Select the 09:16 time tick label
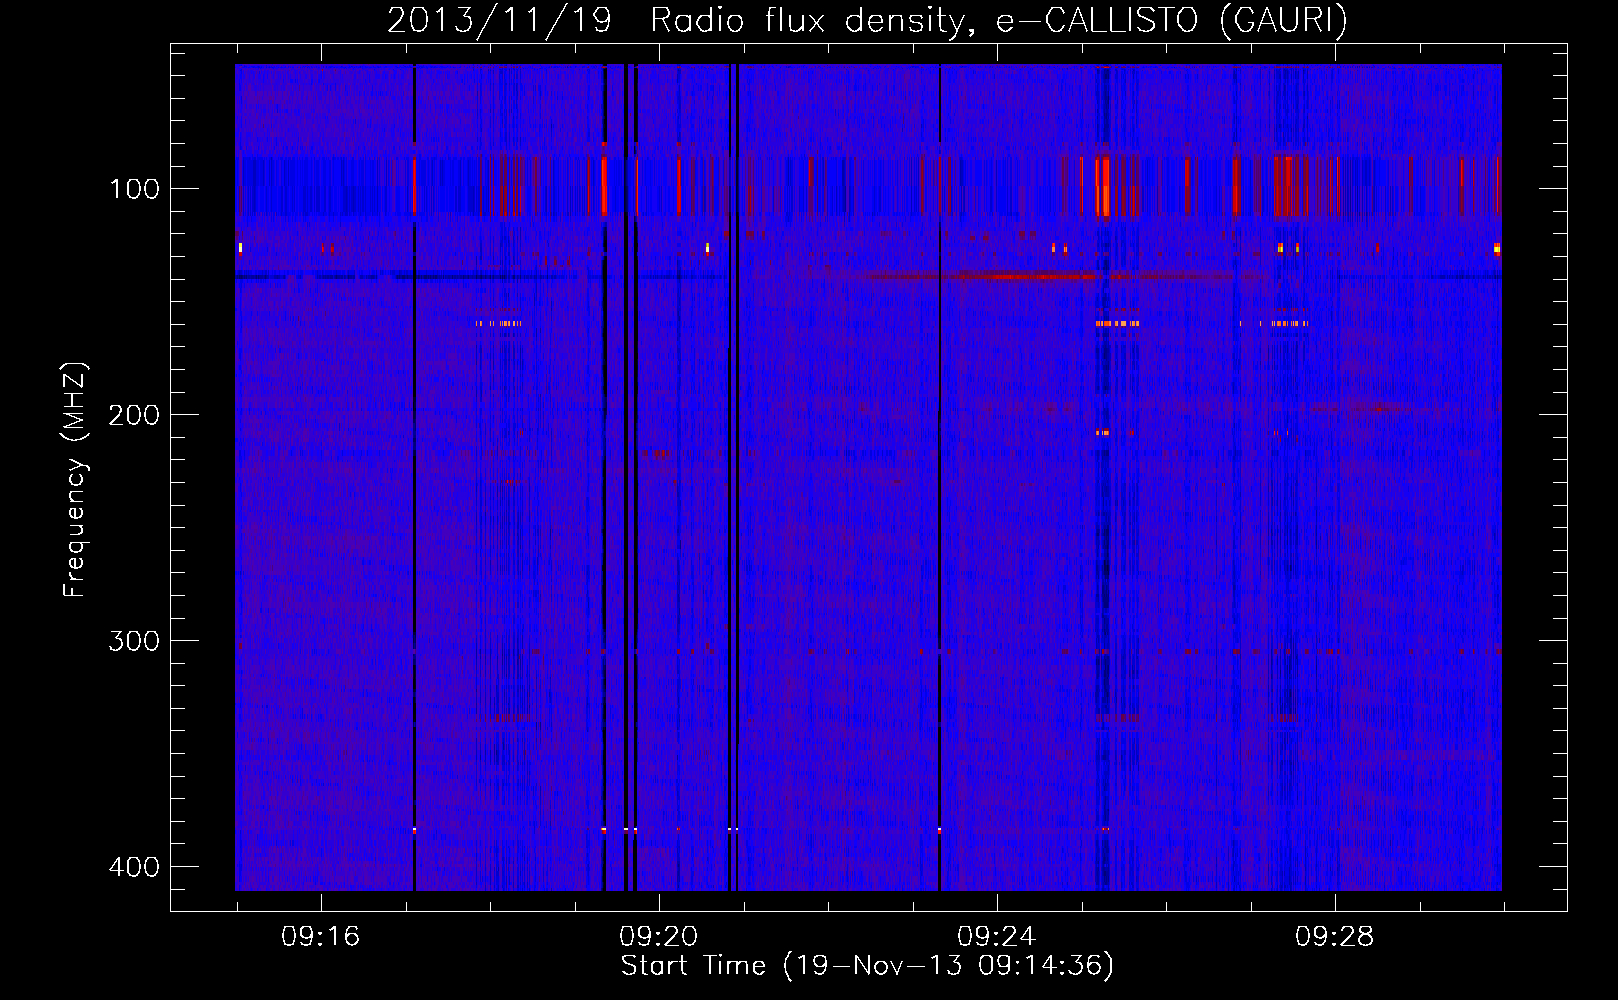Image resolution: width=1618 pixels, height=1000 pixels. [x=320, y=937]
